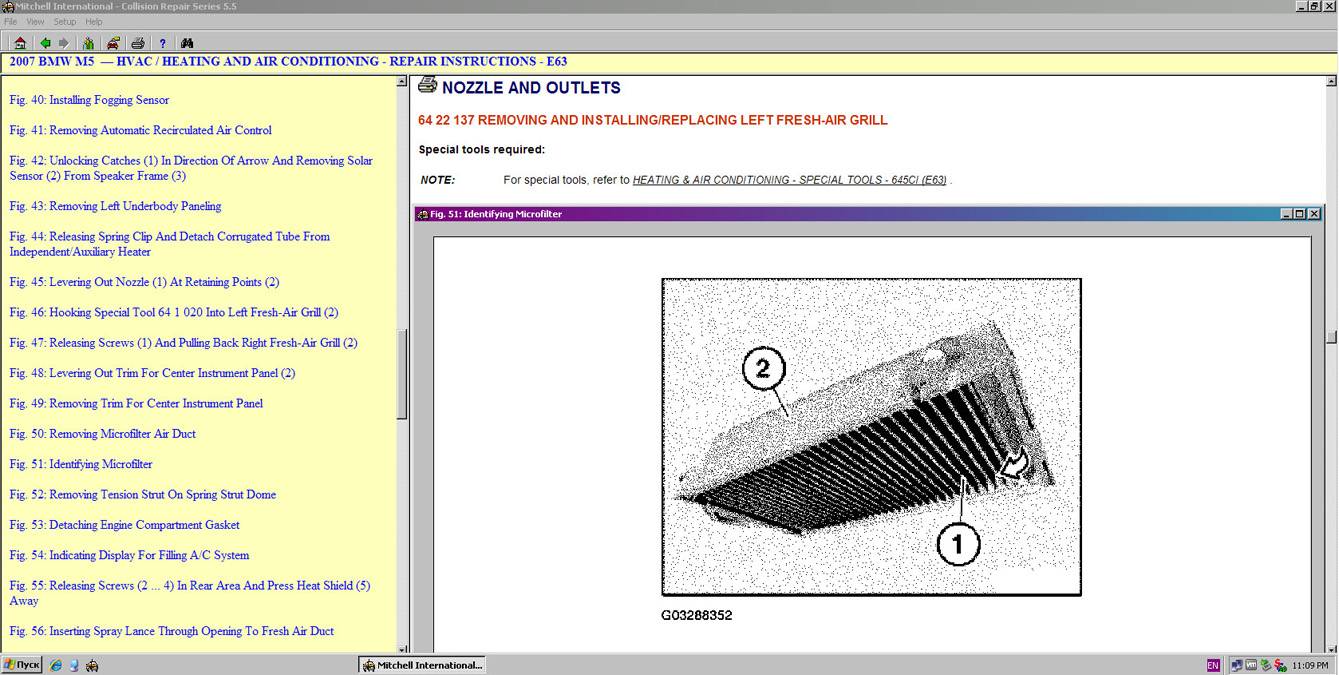Click printer icon beside Nozzle and Outlets

427,86
